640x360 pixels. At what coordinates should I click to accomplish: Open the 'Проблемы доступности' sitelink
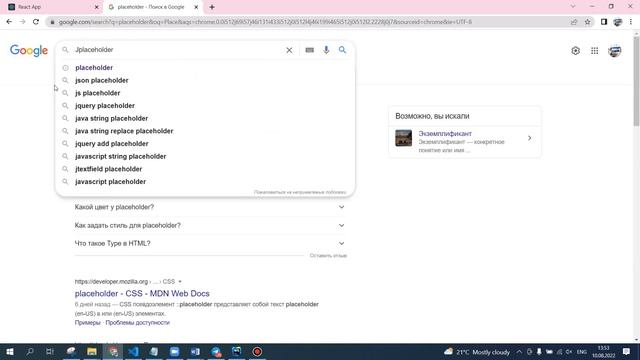click(138, 322)
